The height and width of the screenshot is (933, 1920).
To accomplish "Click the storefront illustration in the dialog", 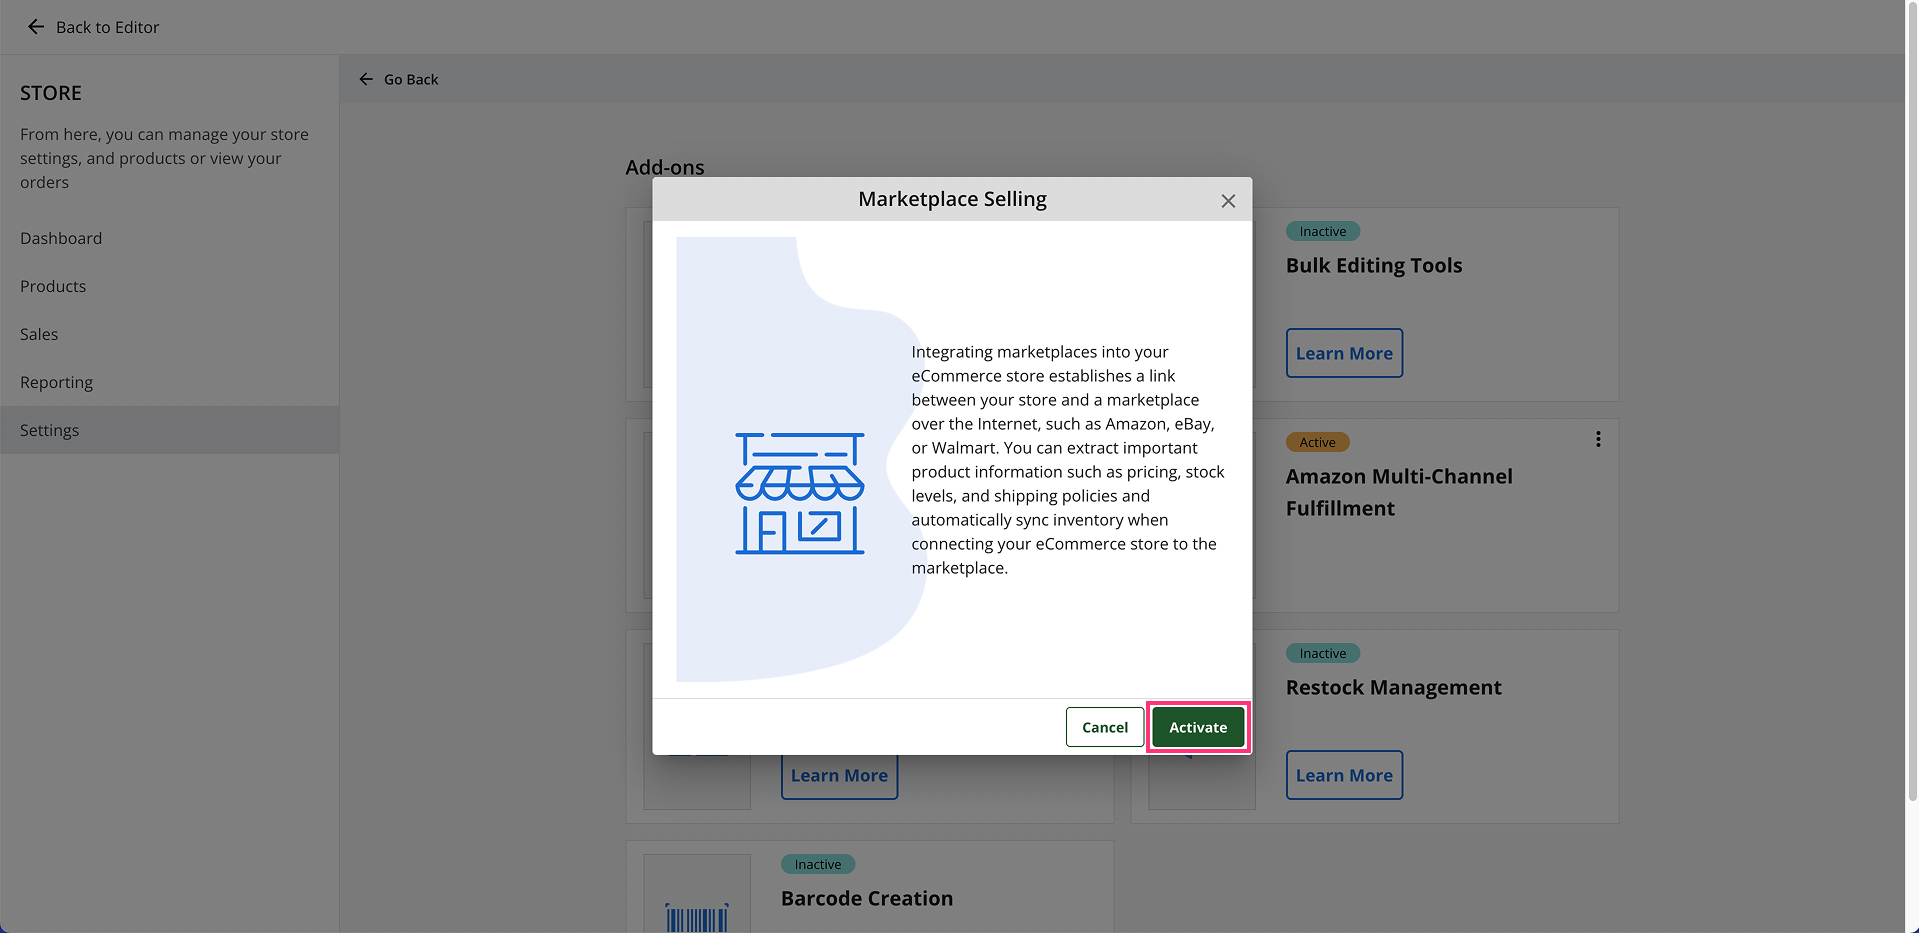I will coord(800,493).
